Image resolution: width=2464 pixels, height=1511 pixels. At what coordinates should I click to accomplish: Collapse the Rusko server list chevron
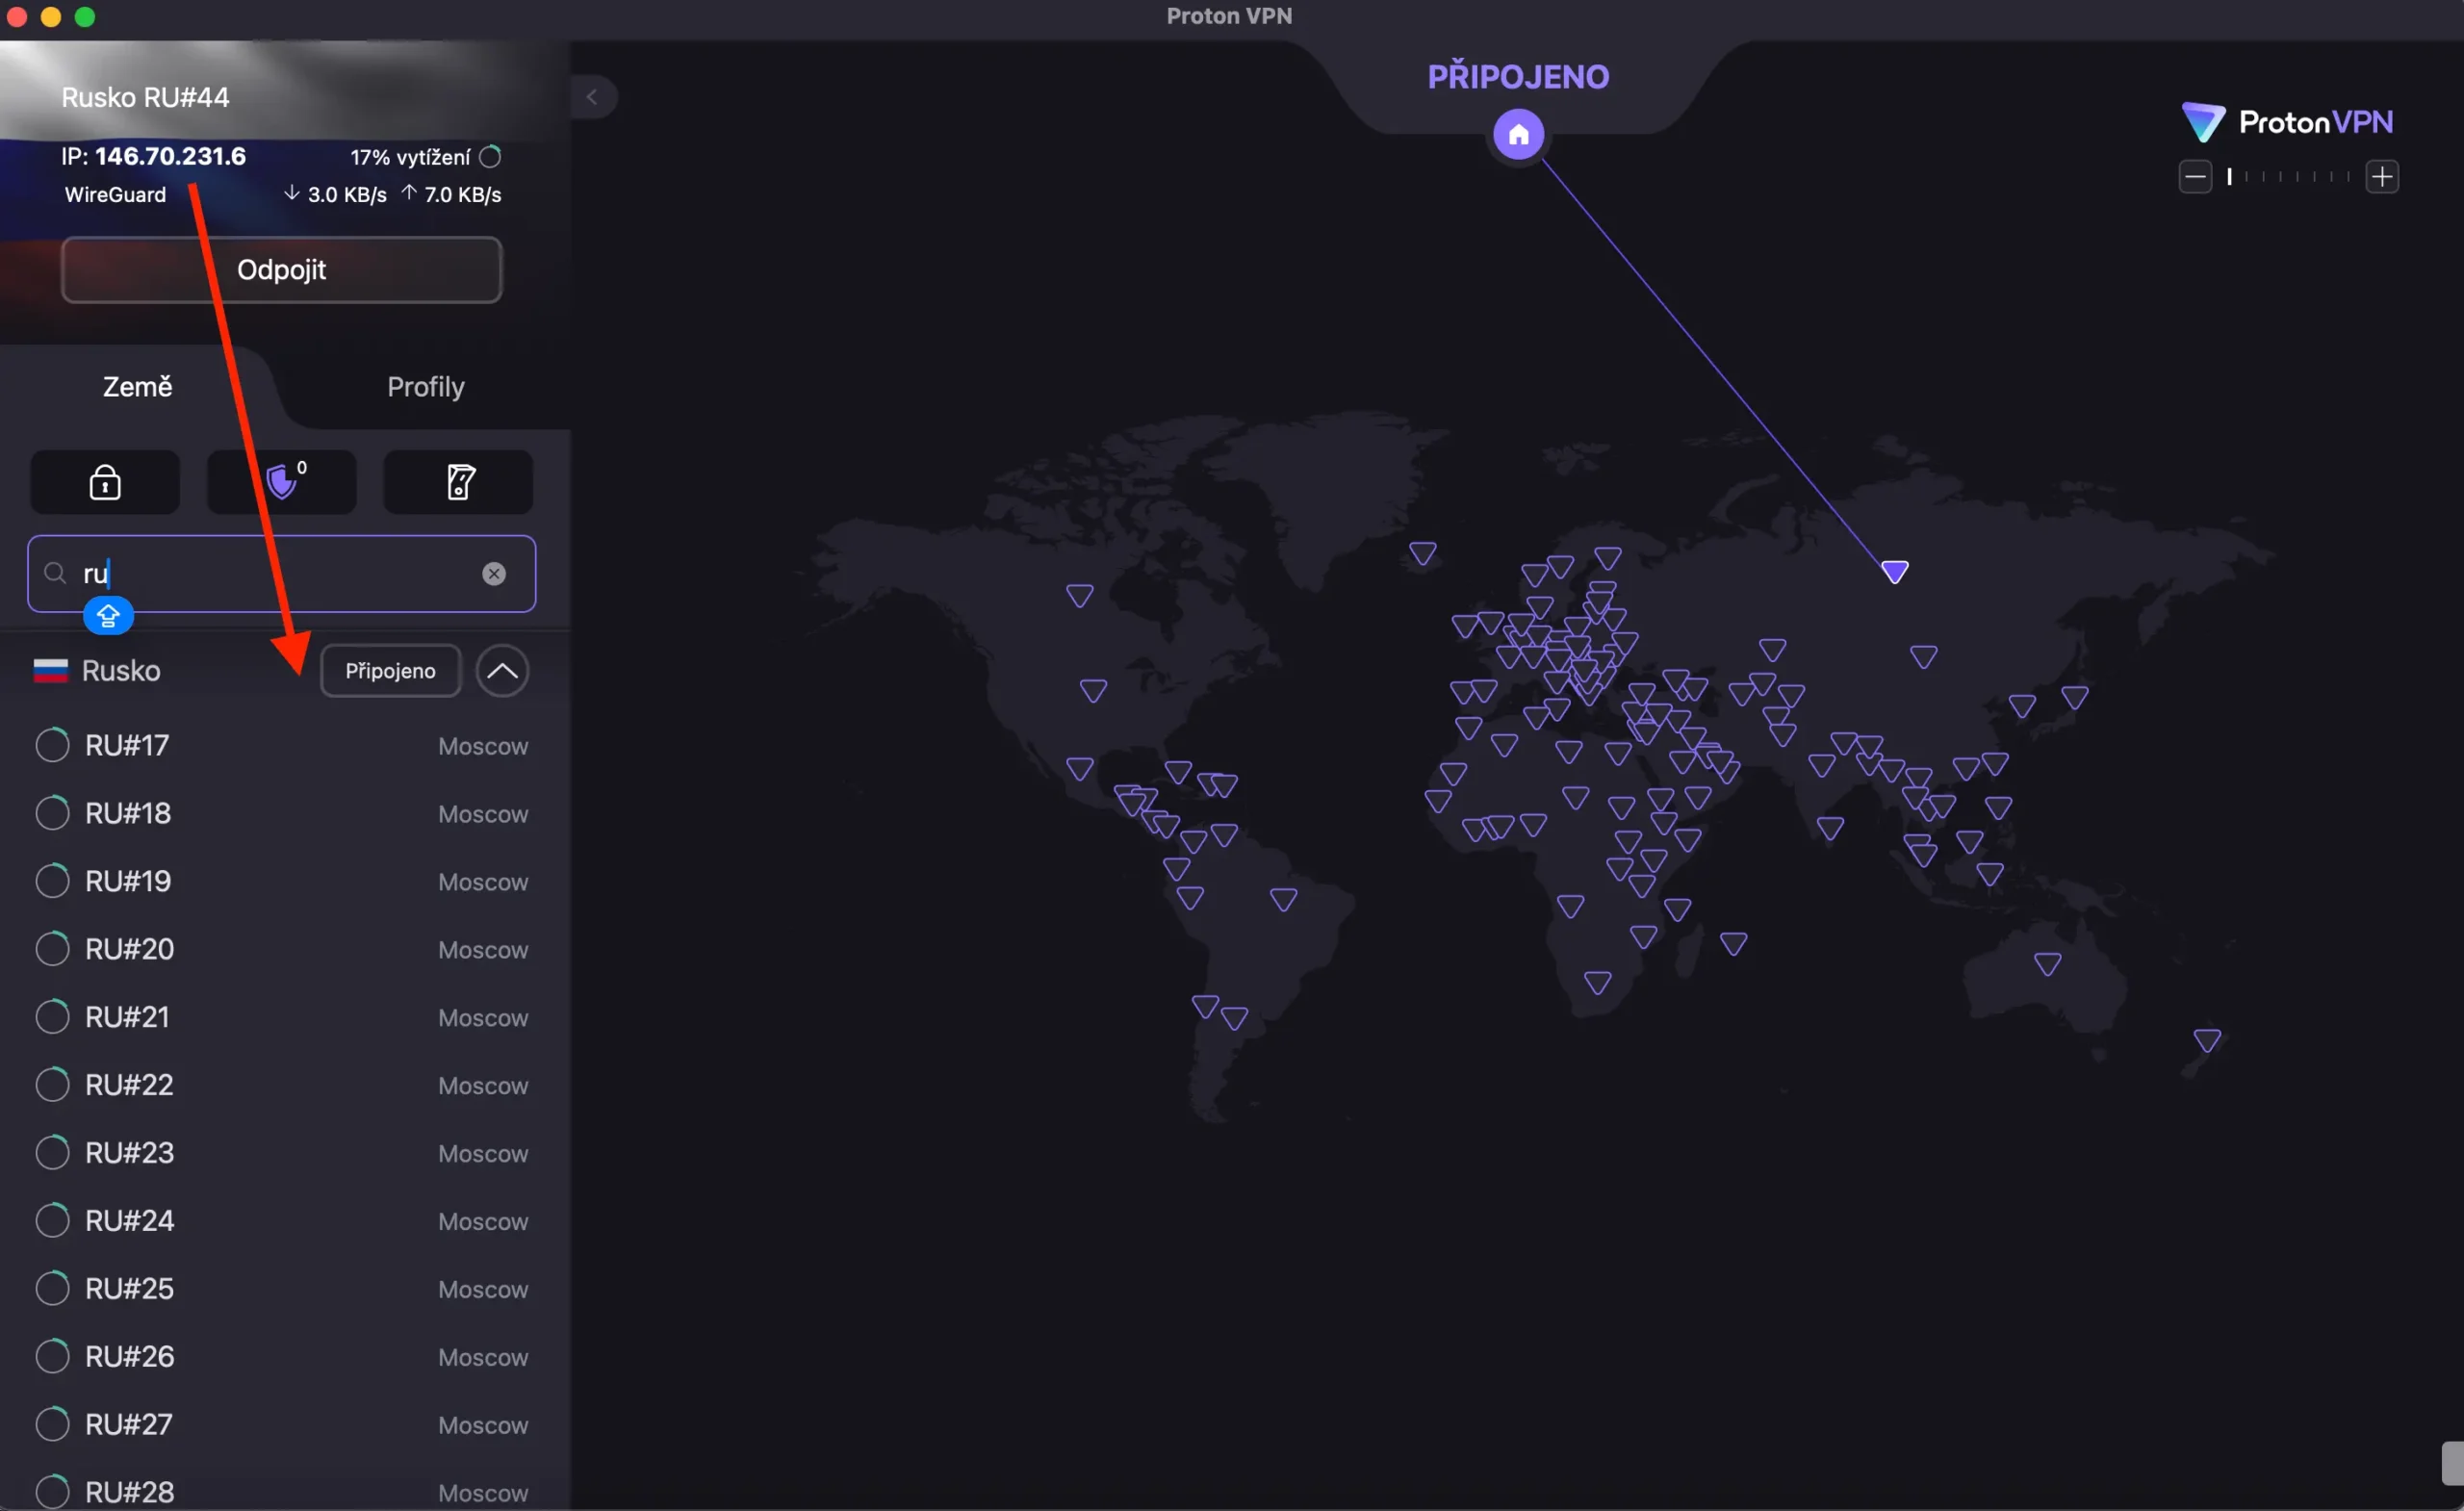coord(503,670)
